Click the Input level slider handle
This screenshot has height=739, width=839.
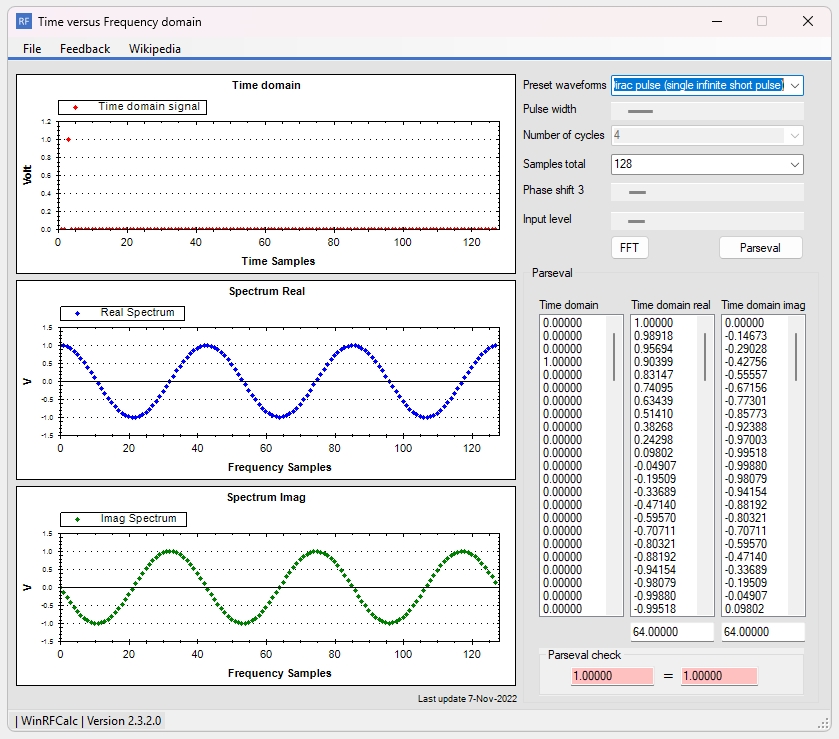coord(638,220)
